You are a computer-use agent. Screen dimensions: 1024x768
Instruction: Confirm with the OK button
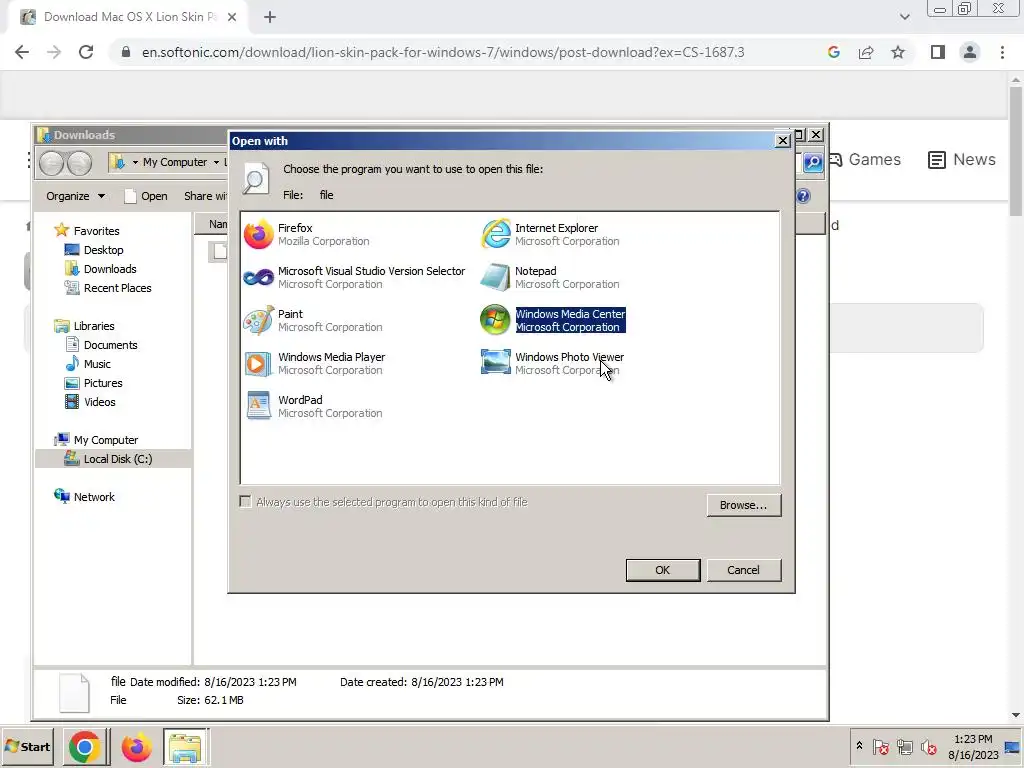pos(662,570)
